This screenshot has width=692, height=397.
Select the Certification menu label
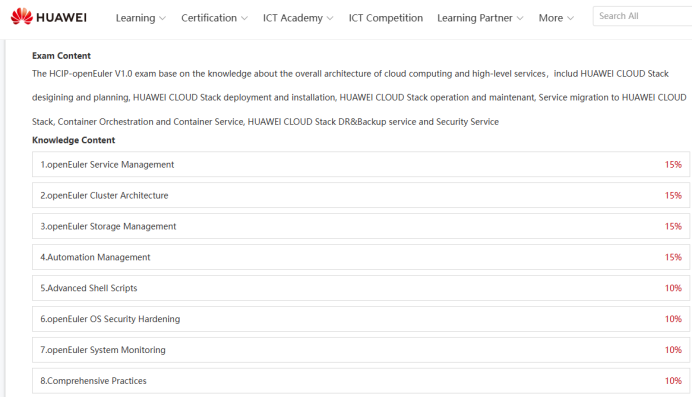209,18
